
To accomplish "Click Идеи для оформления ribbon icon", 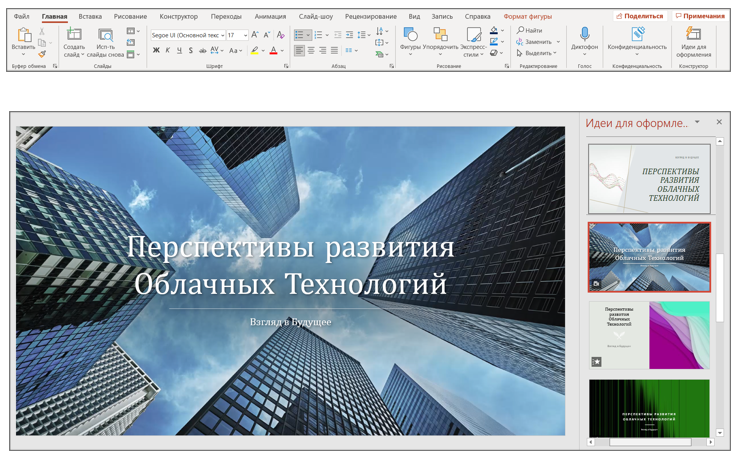I will point(693,34).
